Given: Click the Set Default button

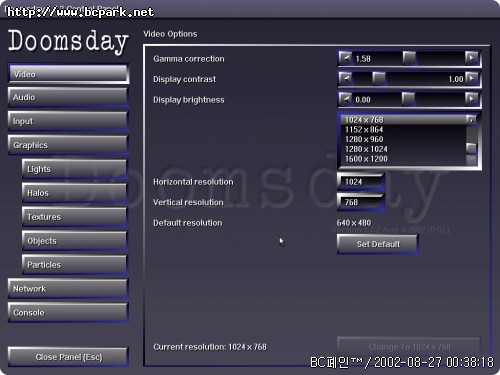Looking at the screenshot, I should point(378,244).
